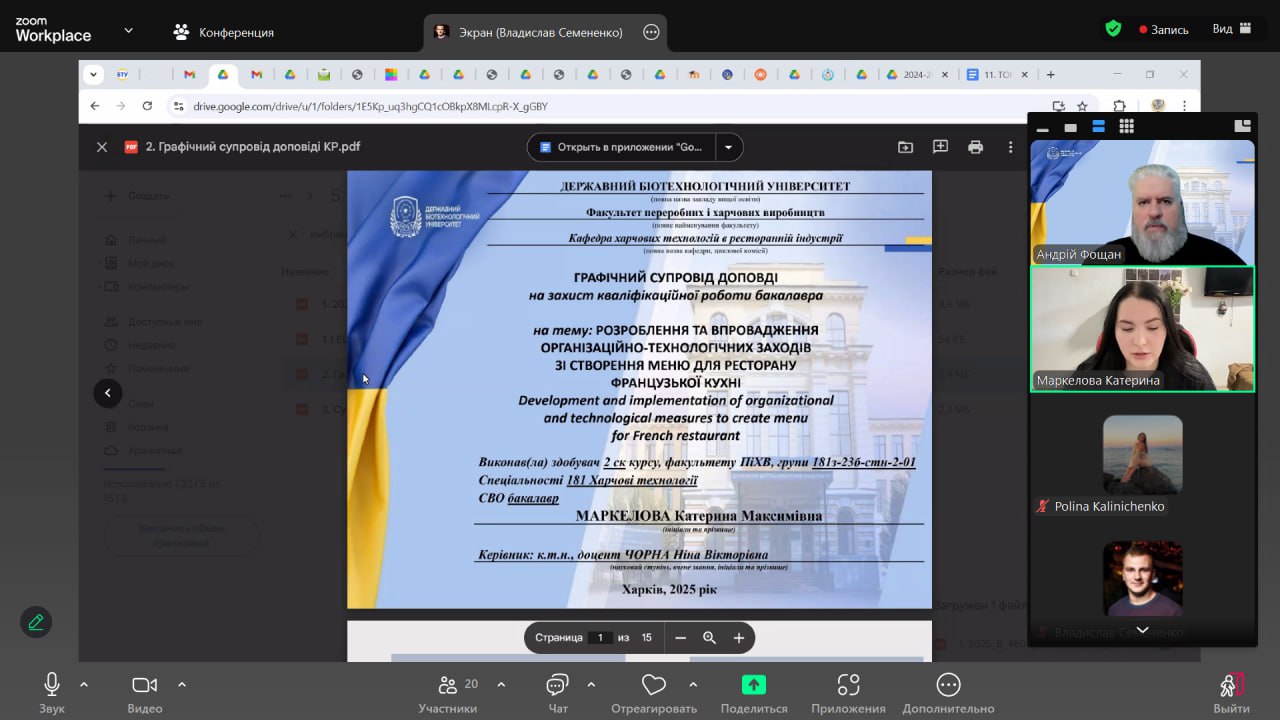This screenshot has height=720, width=1280.
Task: Expand reactions options arrow beside Отреагировать
Action: pyautogui.click(x=693, y=685)
